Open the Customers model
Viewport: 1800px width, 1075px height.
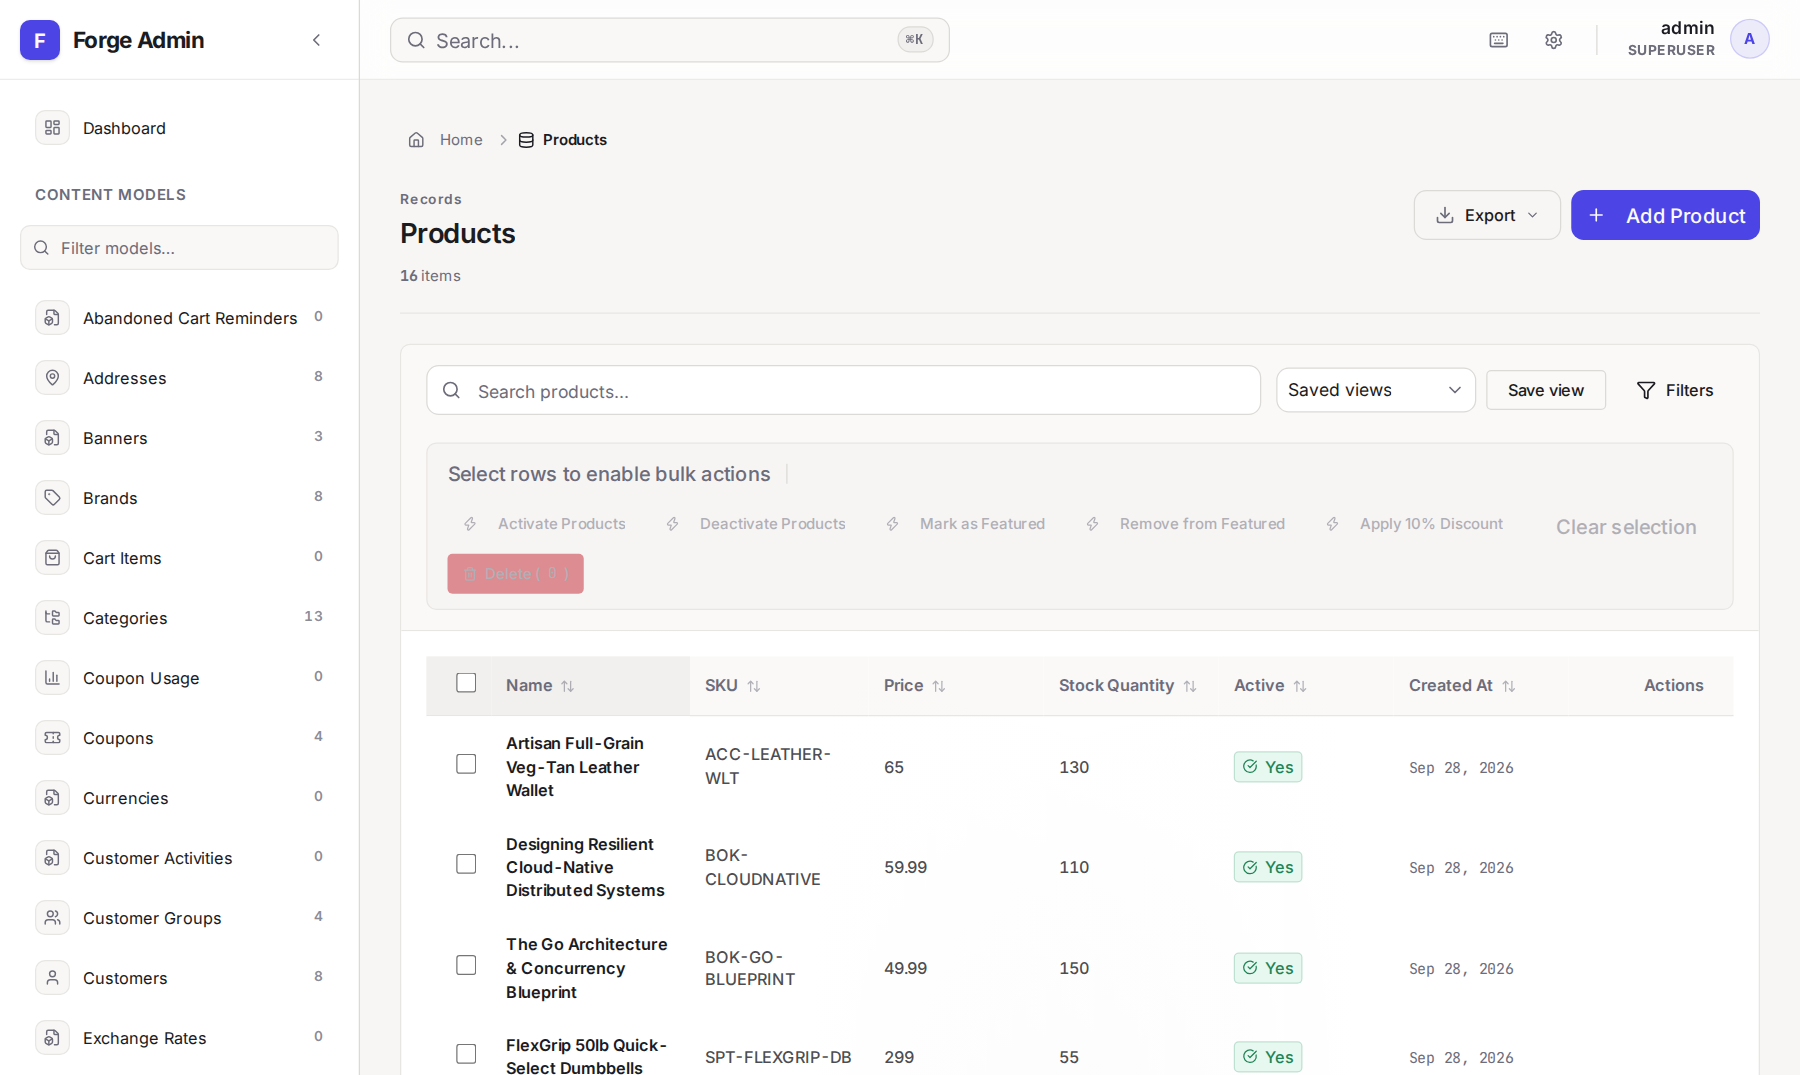180,978
